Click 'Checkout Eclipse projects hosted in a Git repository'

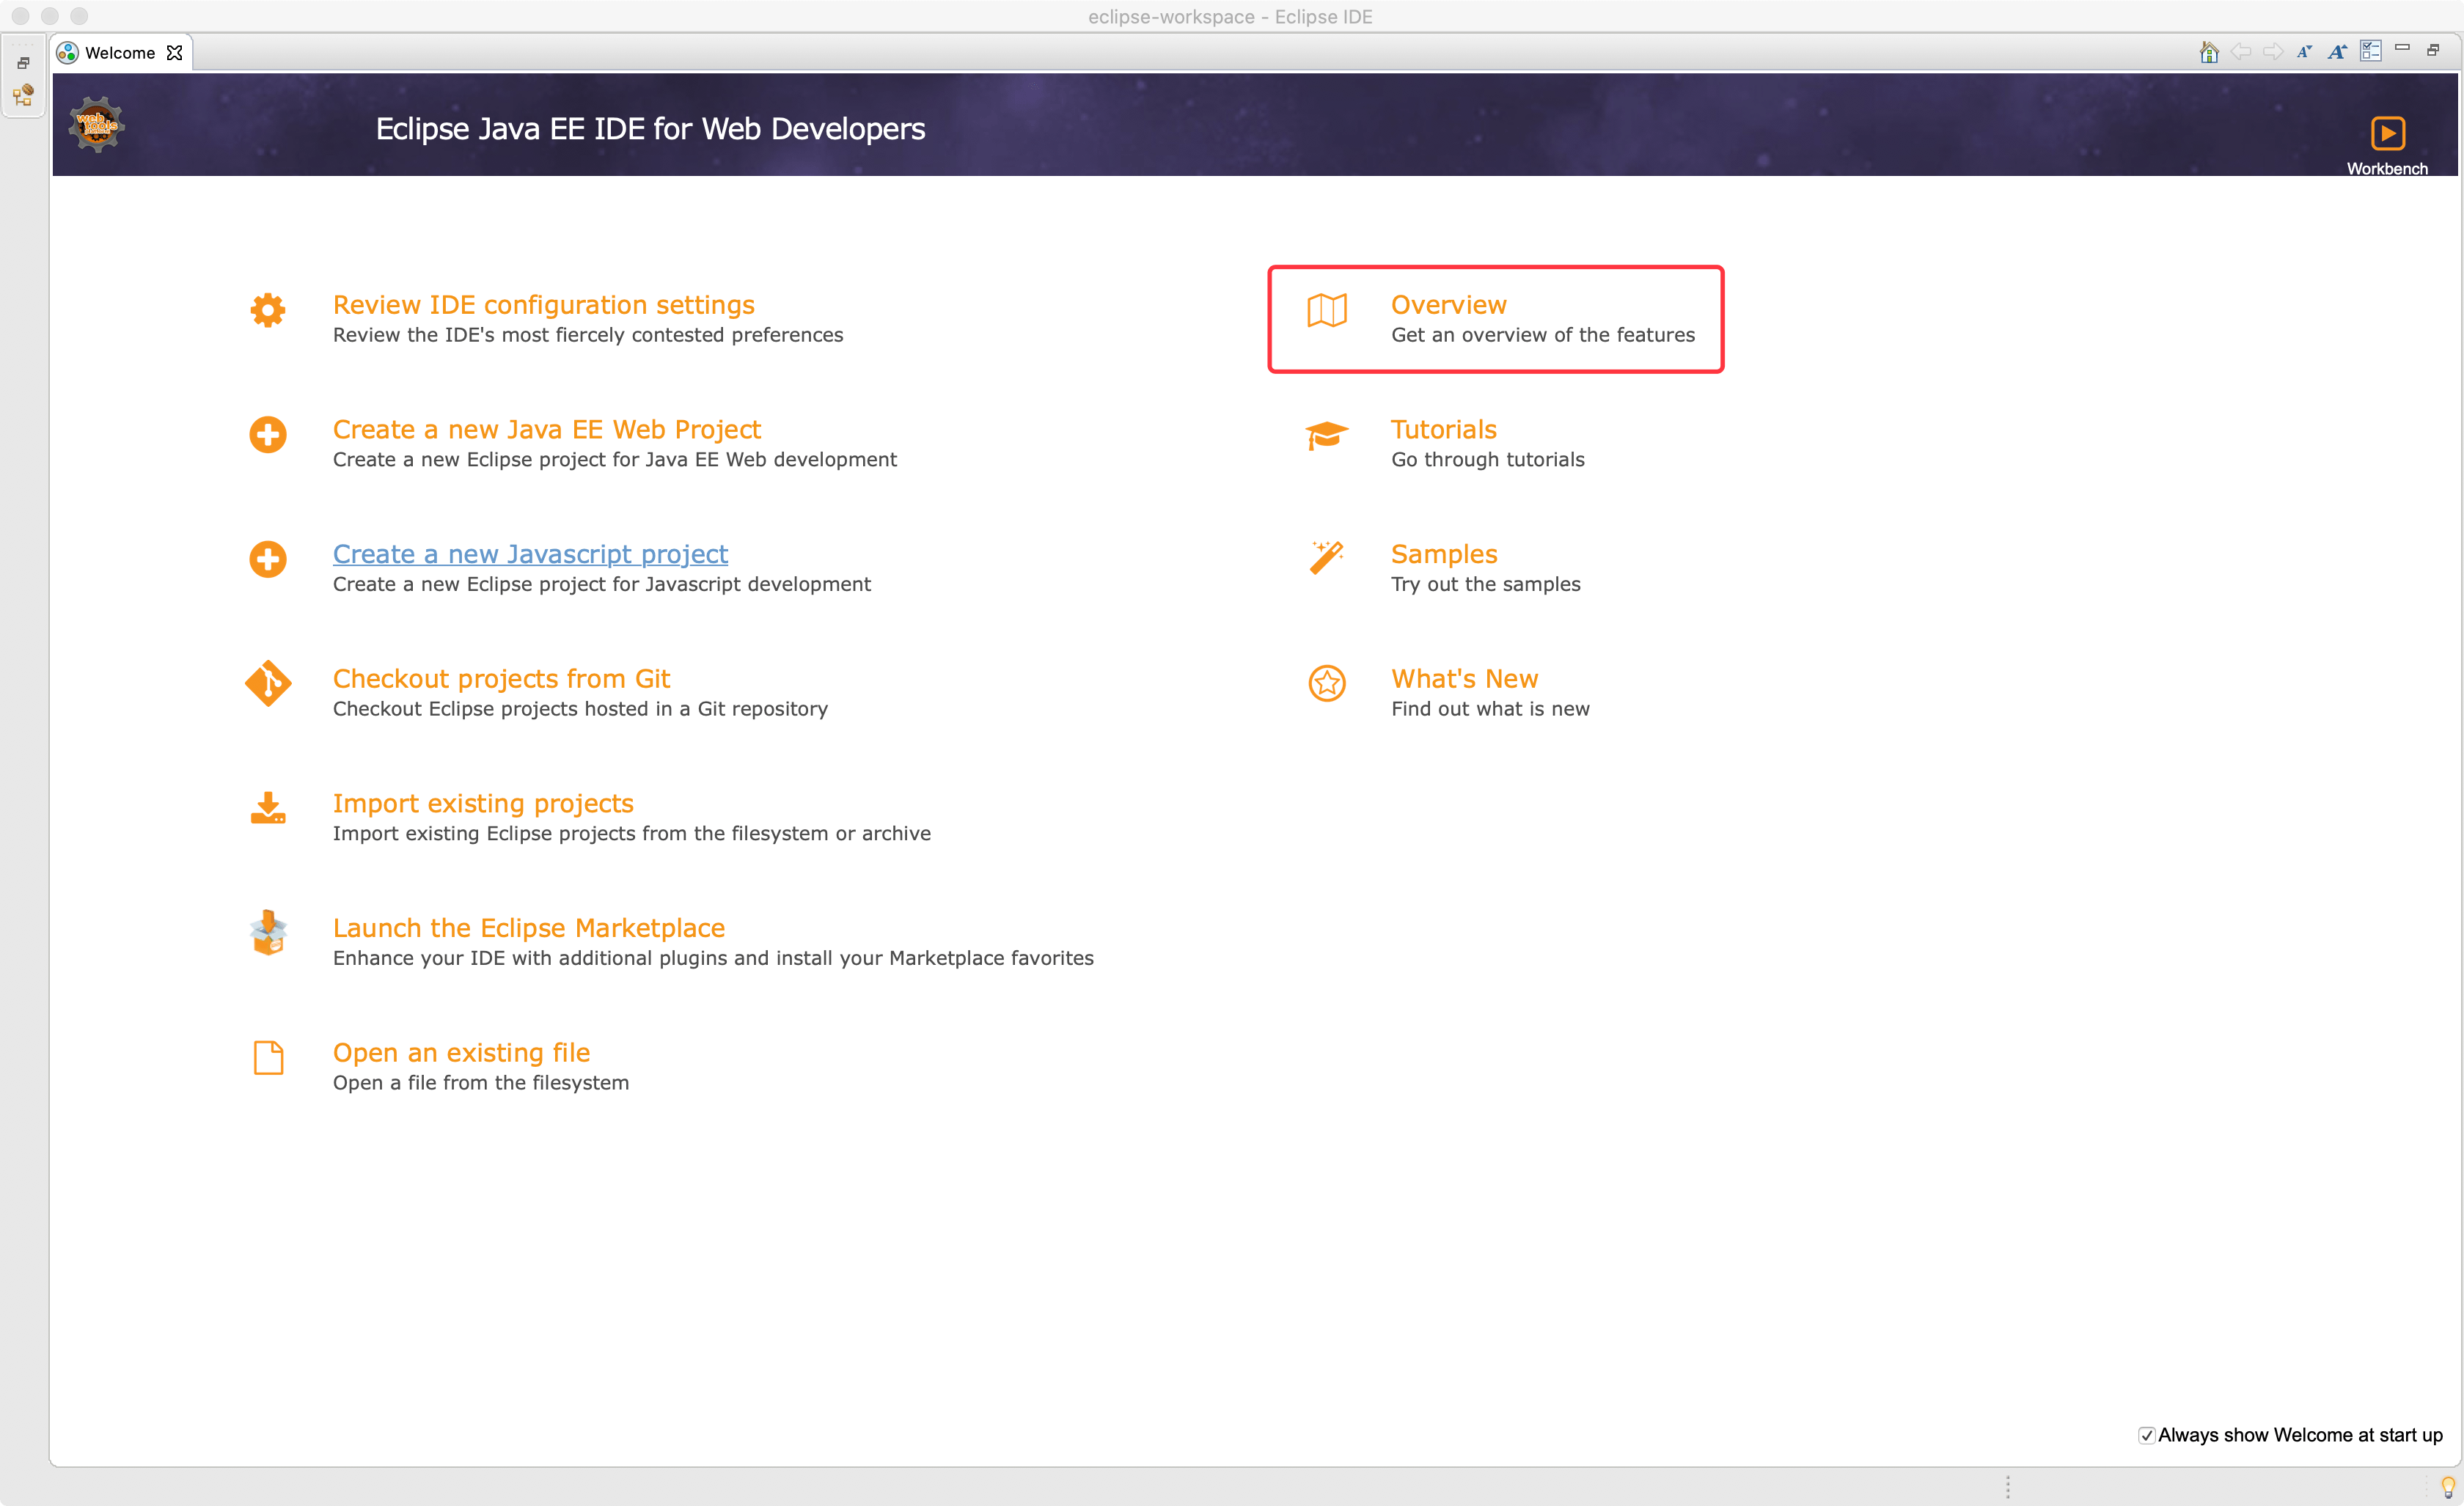(x=580, y=709)
